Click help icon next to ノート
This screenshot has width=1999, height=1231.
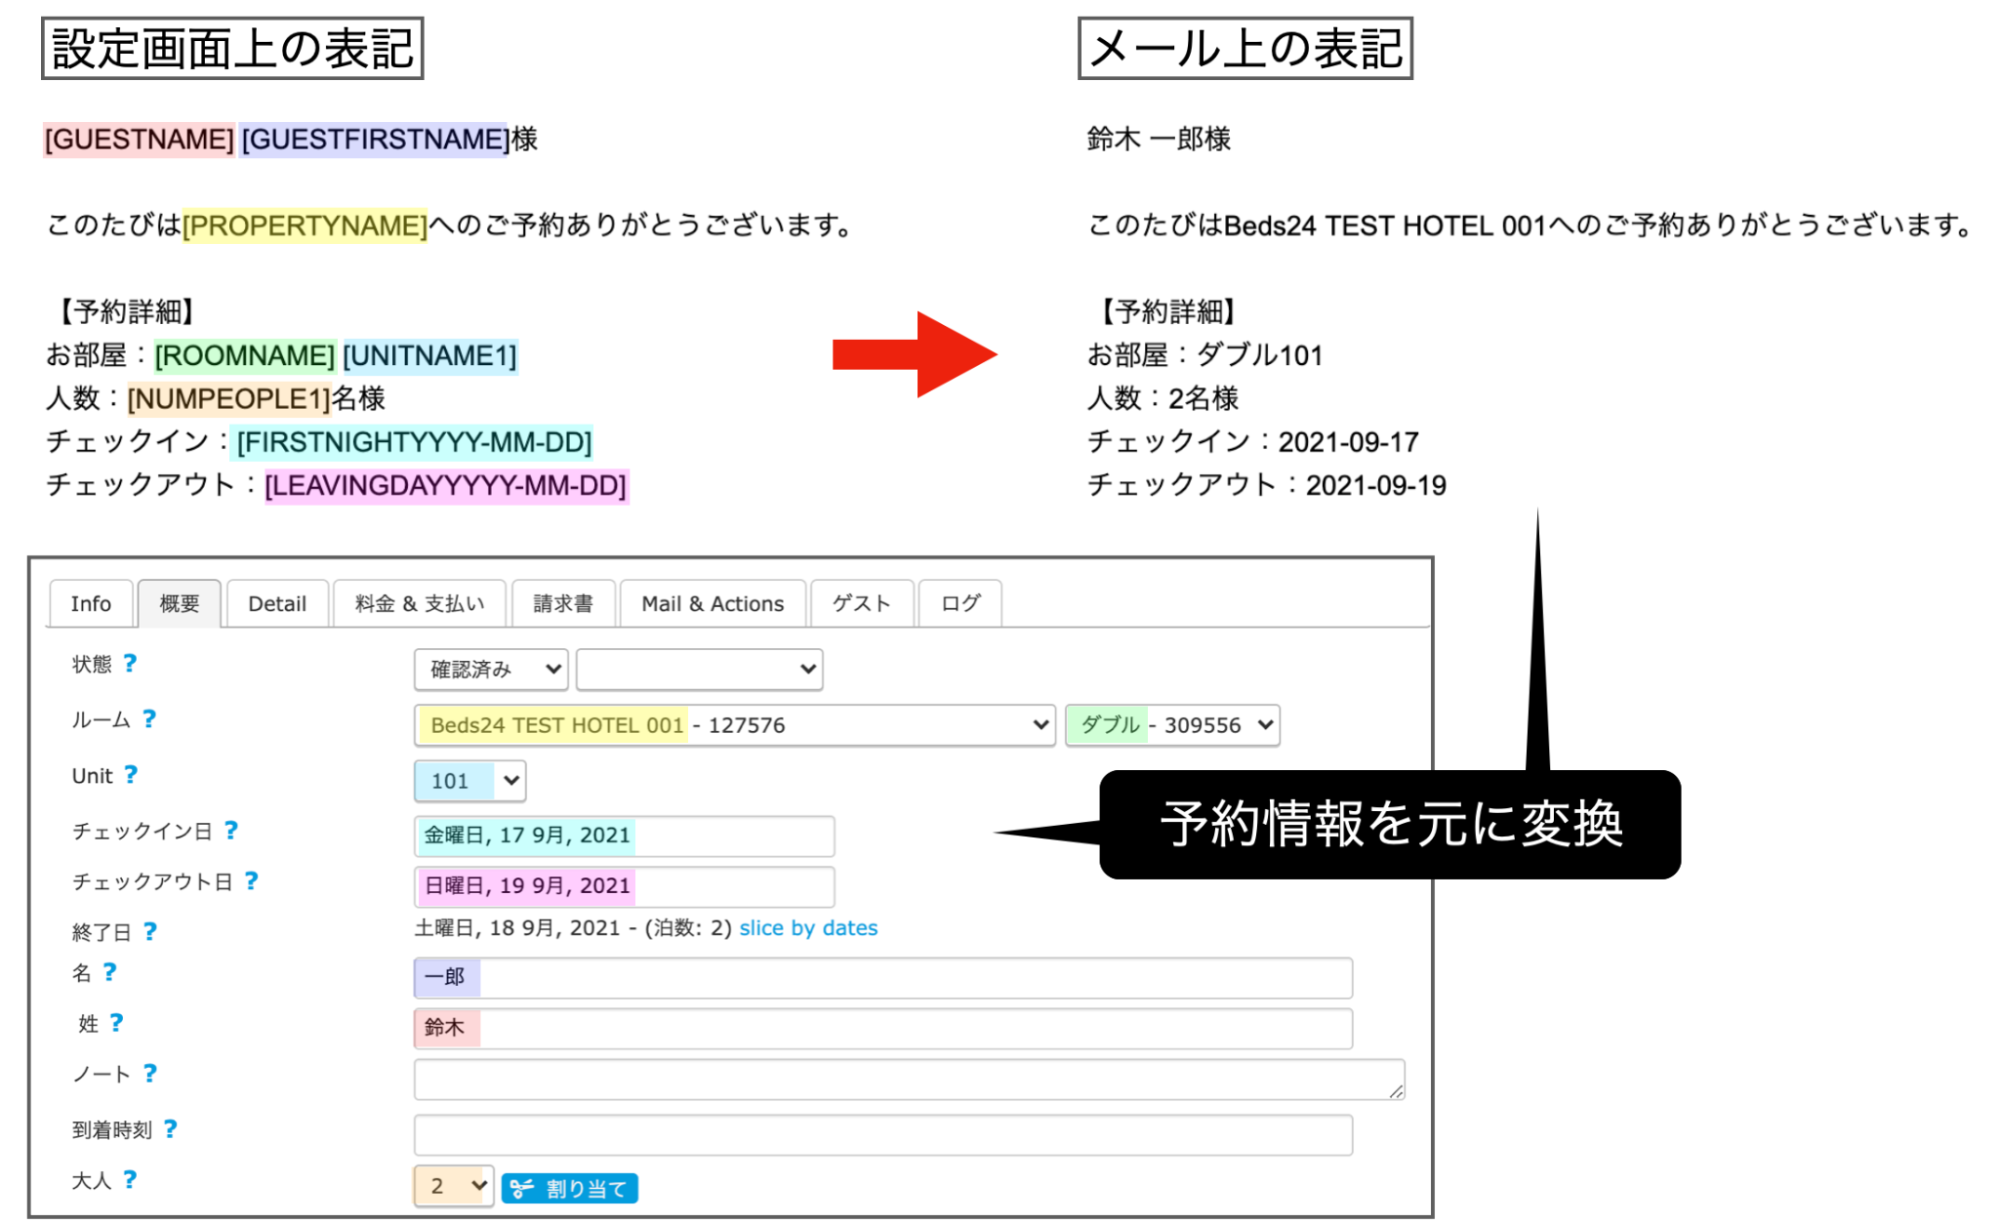(150, 1072)
